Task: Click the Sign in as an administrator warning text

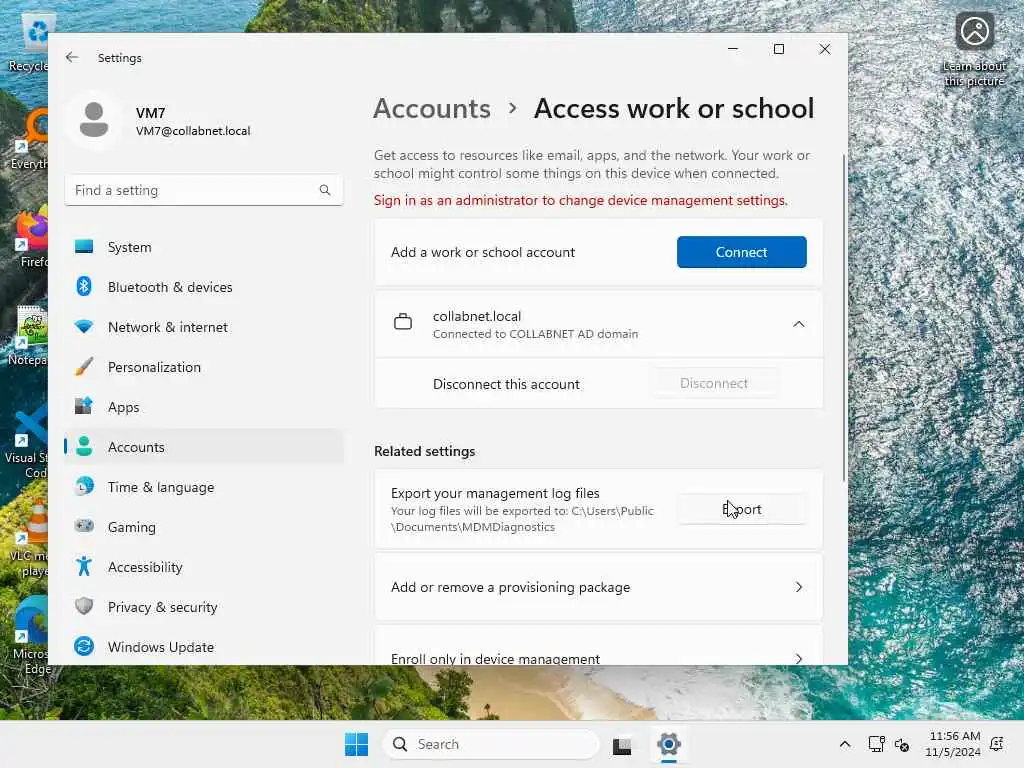Action: (x=581, y=200)
